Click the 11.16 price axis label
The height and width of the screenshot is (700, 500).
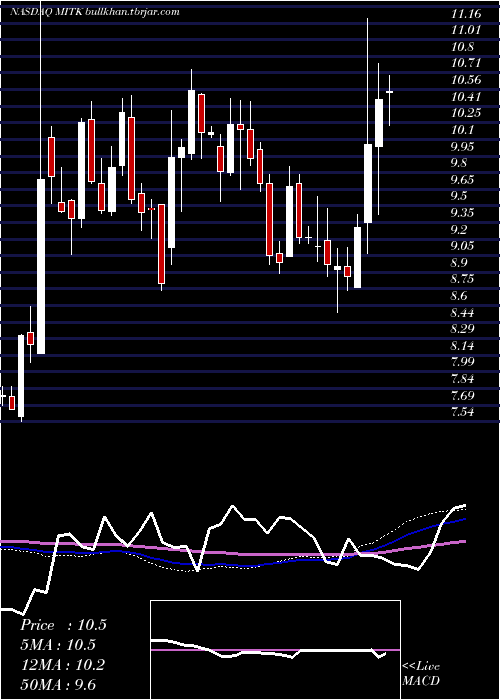pyautogui.click(x=466, y=14)
